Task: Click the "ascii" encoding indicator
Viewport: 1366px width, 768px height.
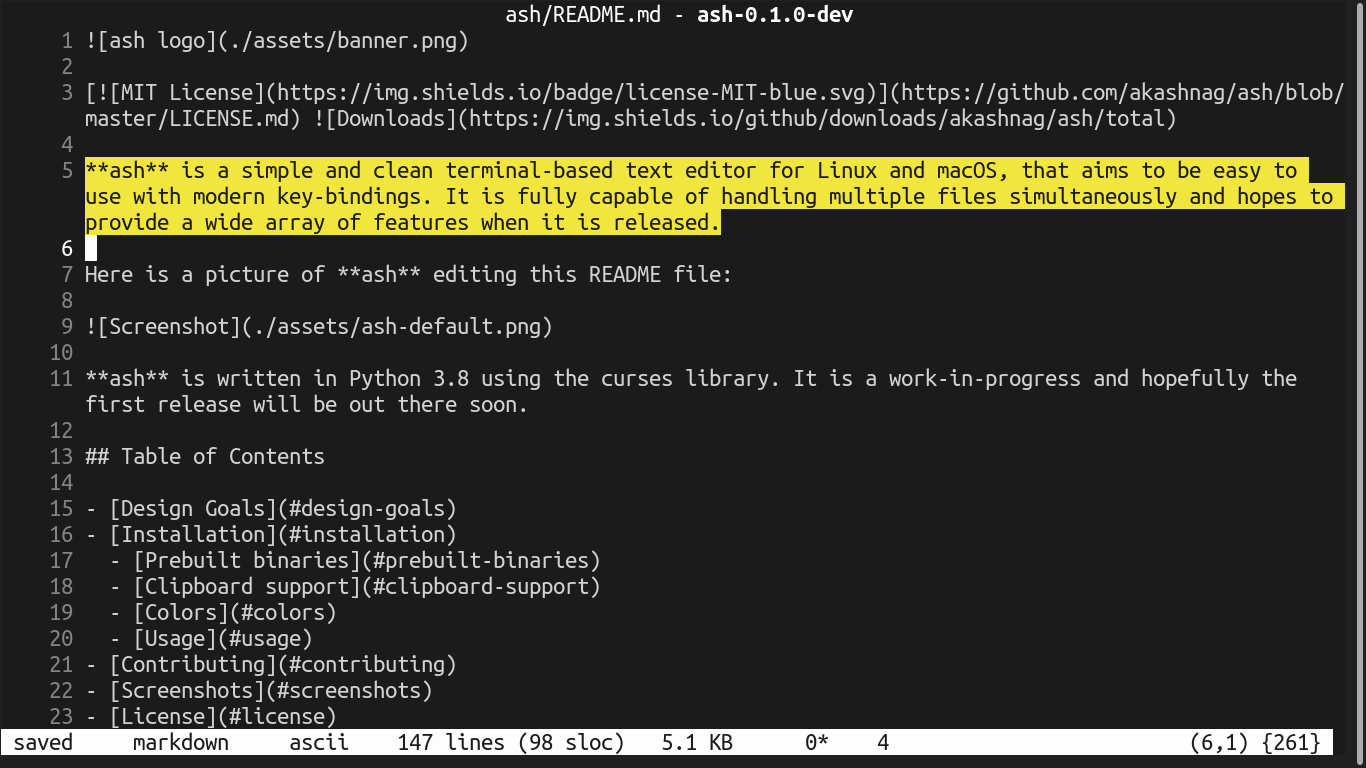Action: coord(318,742)
